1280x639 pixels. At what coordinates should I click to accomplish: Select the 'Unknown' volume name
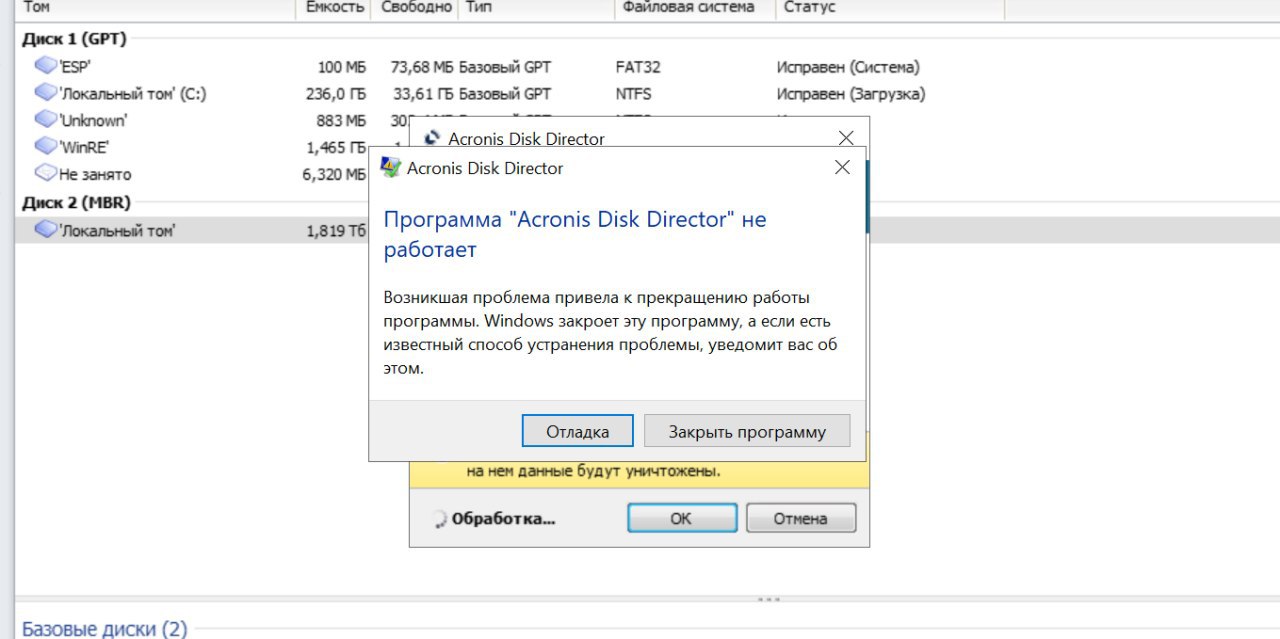coord(93,121)
